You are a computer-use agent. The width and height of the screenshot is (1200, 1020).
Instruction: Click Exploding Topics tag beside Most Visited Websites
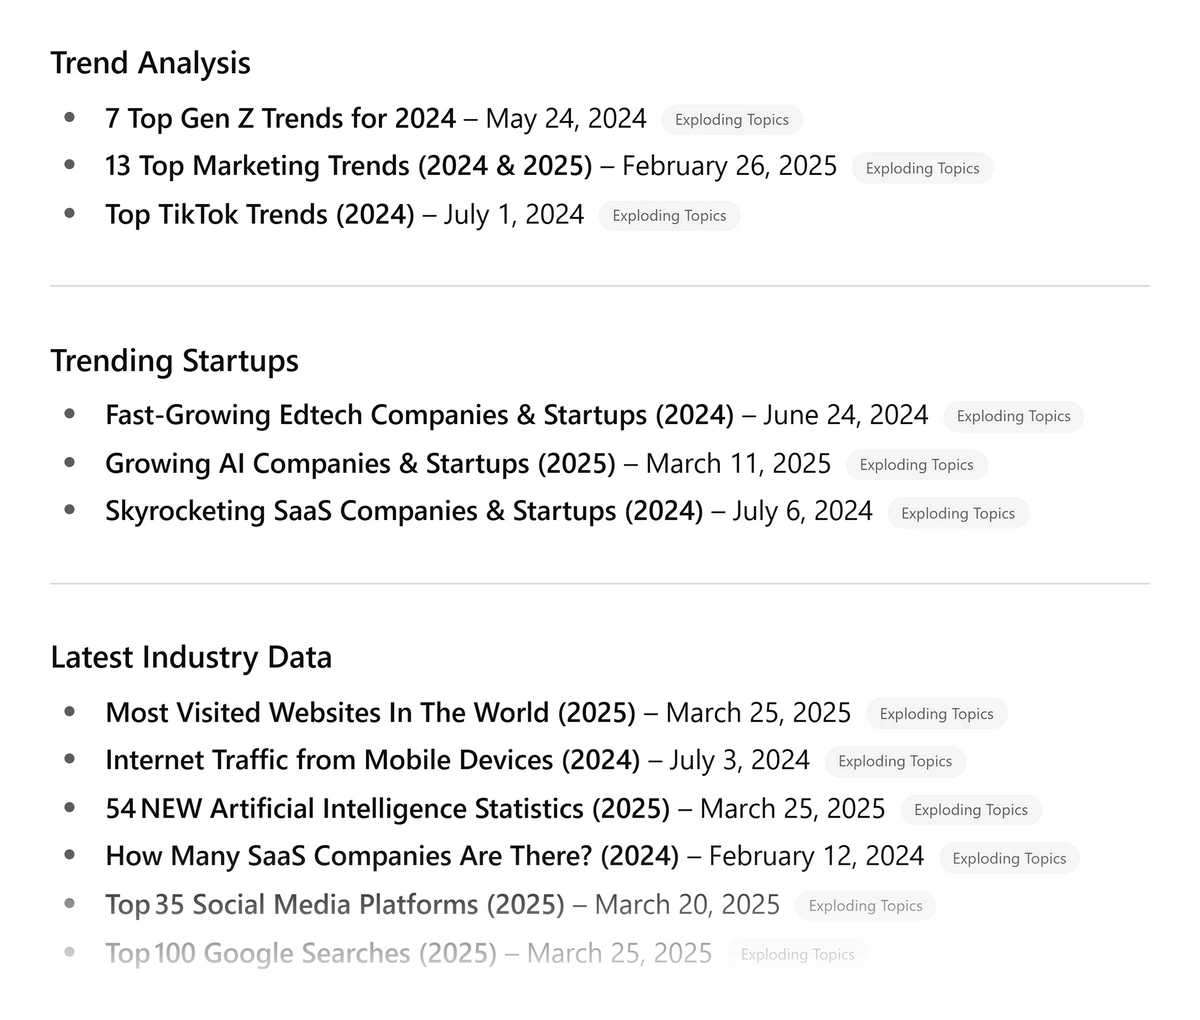937,714
